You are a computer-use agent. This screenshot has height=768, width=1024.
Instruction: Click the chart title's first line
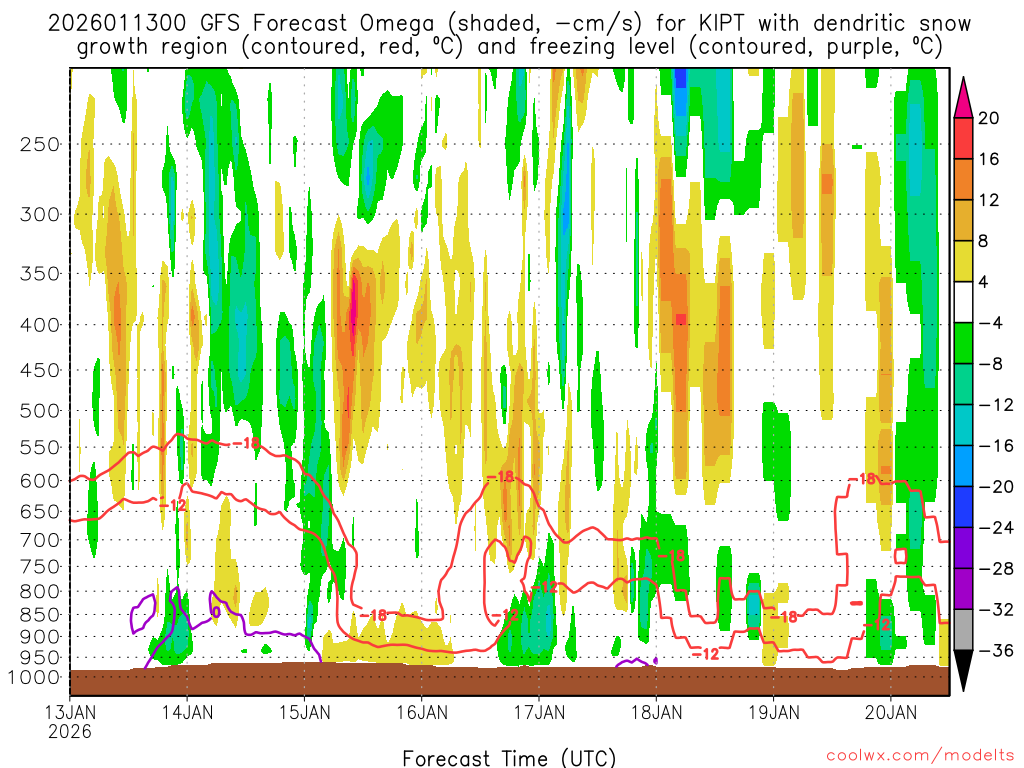coord(509,24)
